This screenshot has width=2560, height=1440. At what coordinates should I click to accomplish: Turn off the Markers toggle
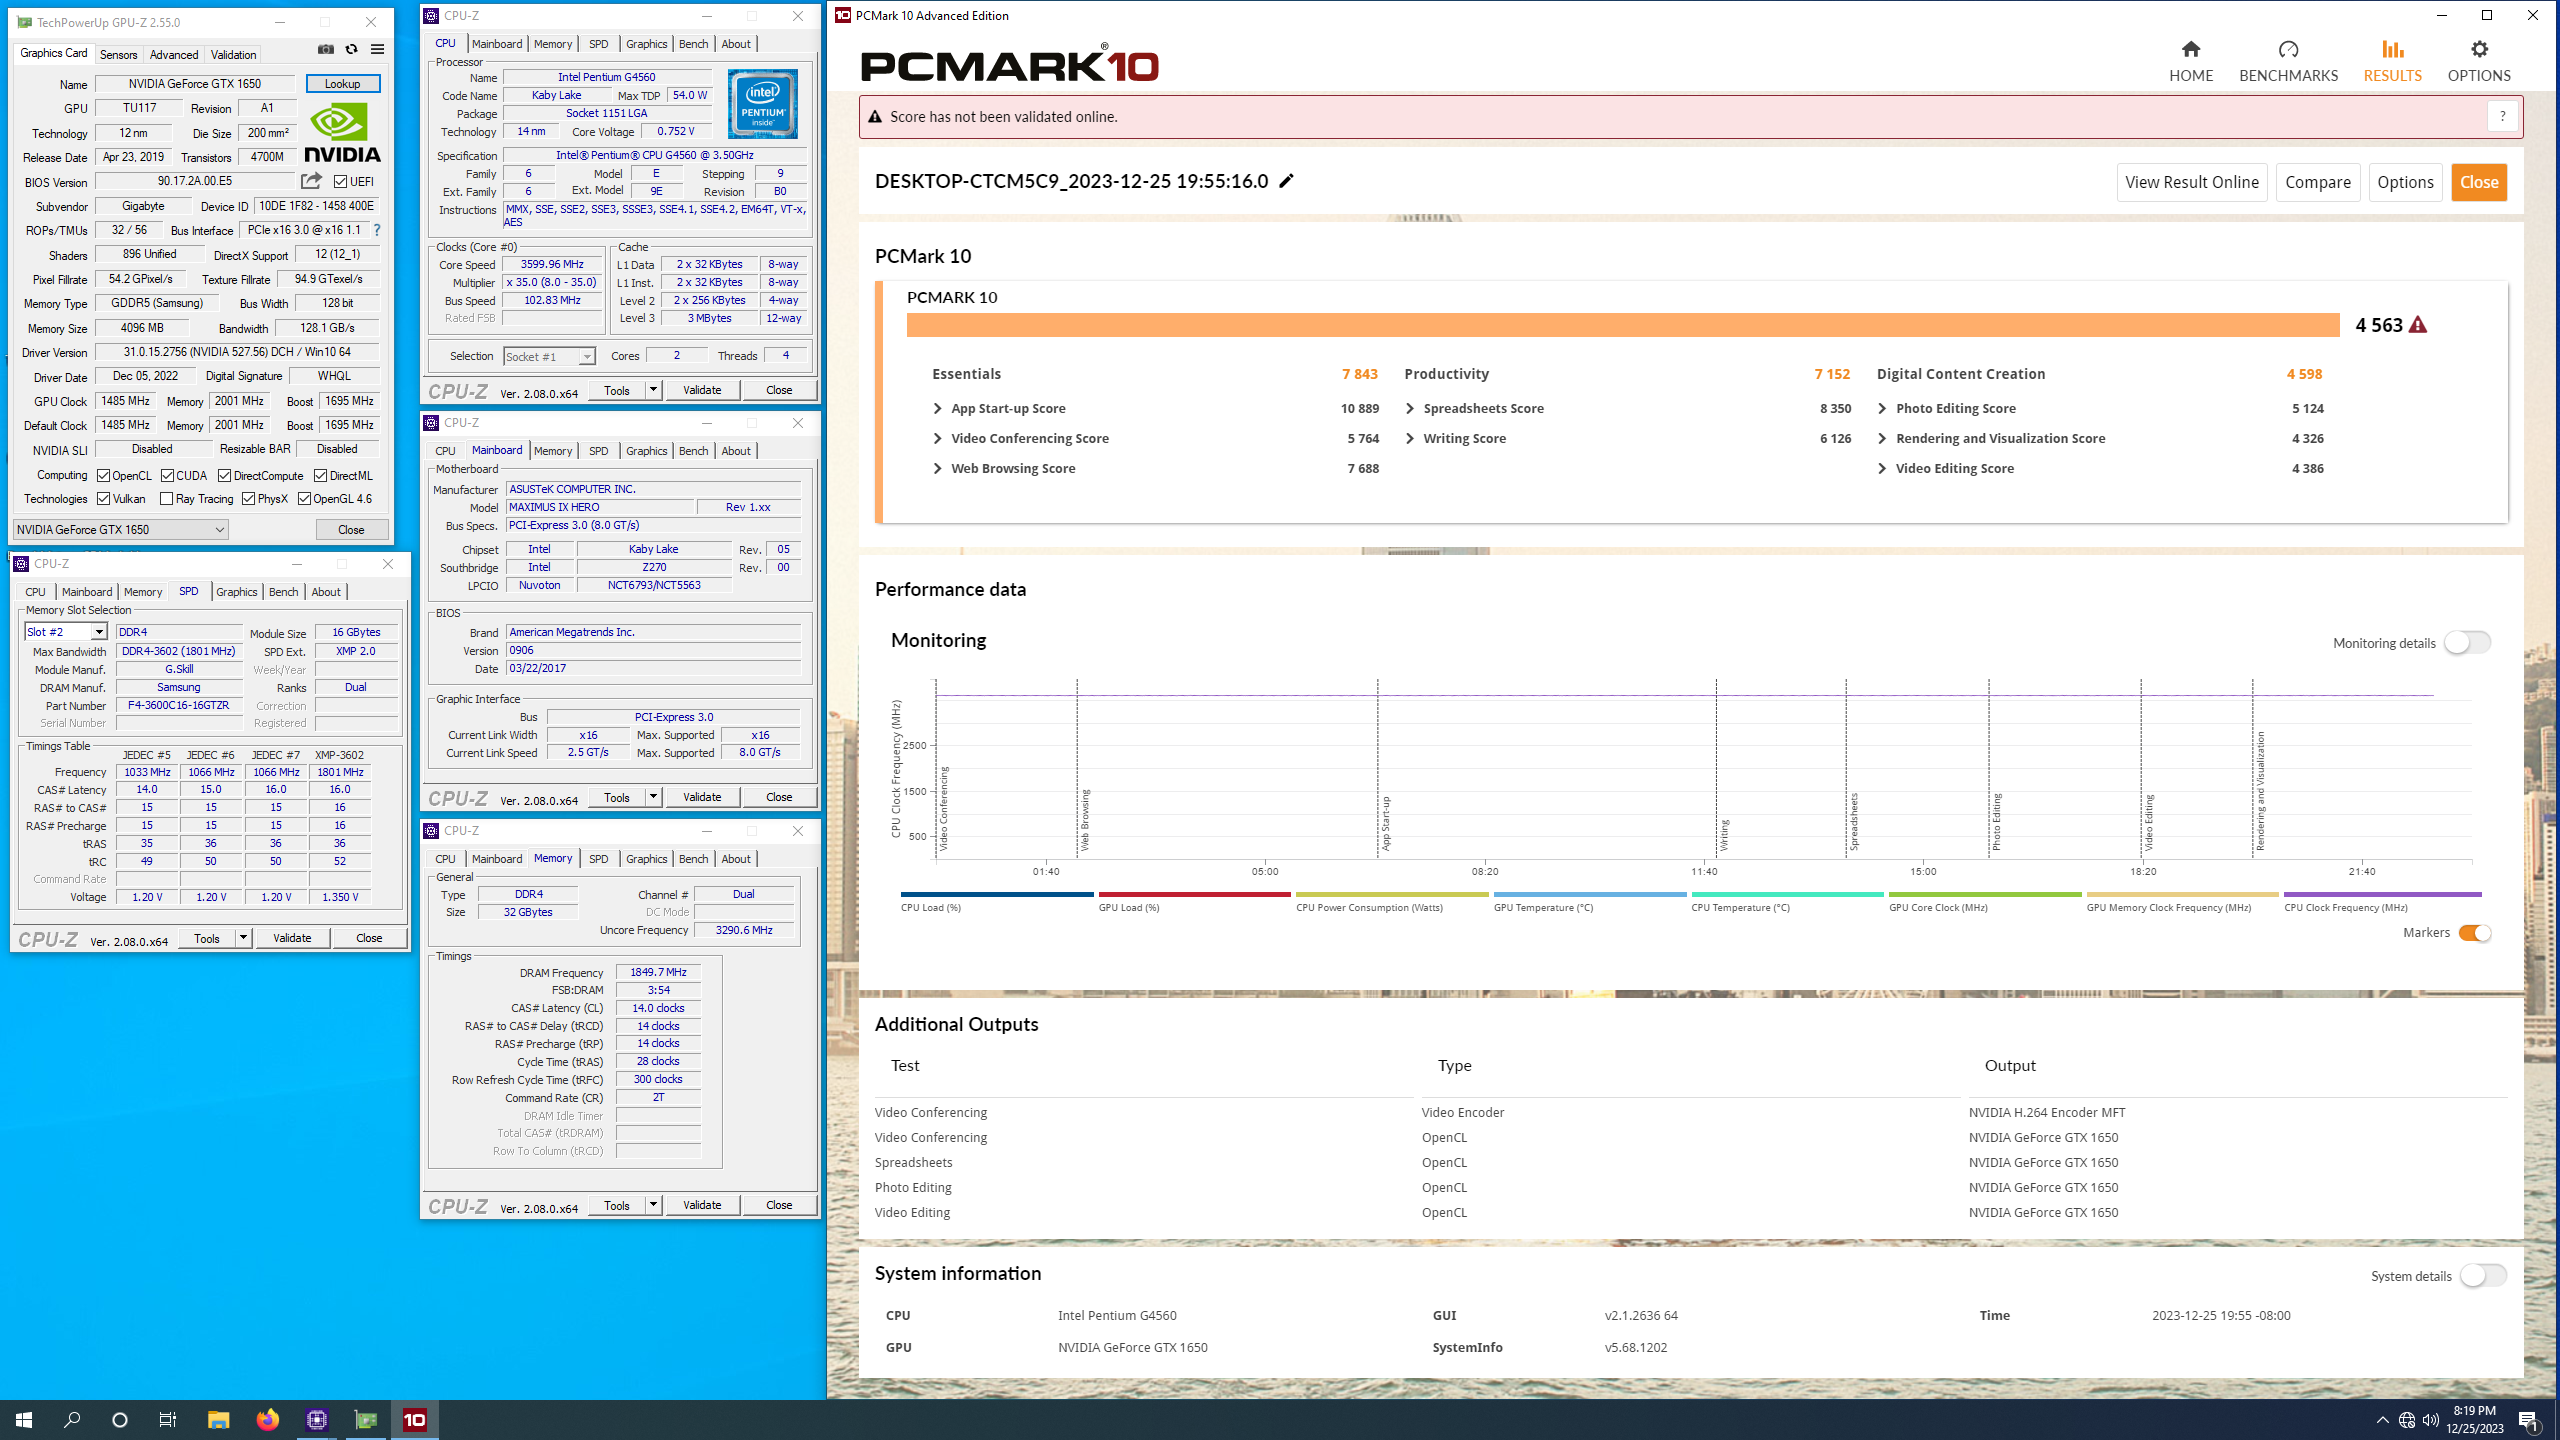[2475, 933]
